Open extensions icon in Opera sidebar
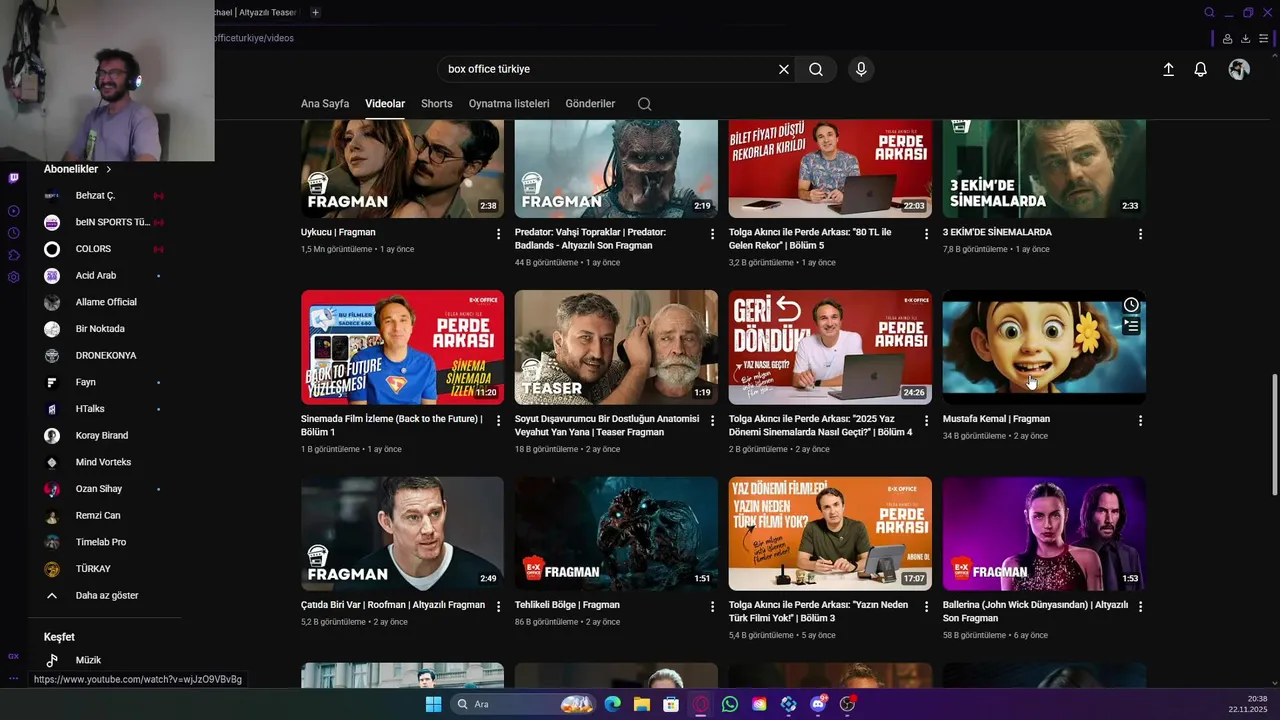 click(x=13, y=255)
